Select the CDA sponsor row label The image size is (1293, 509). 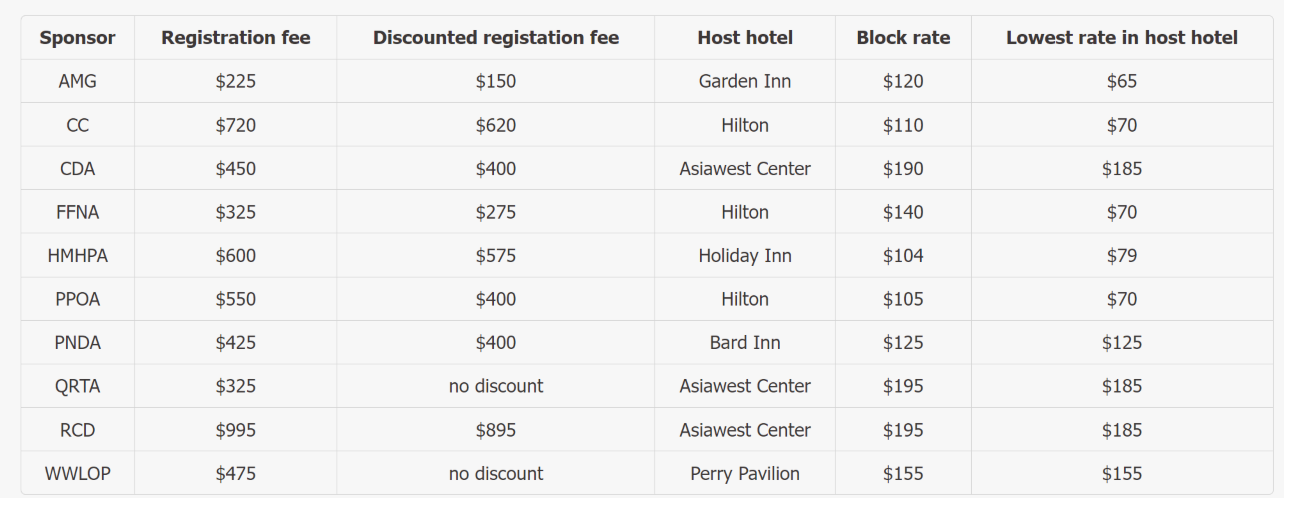(x=77, y=169)
